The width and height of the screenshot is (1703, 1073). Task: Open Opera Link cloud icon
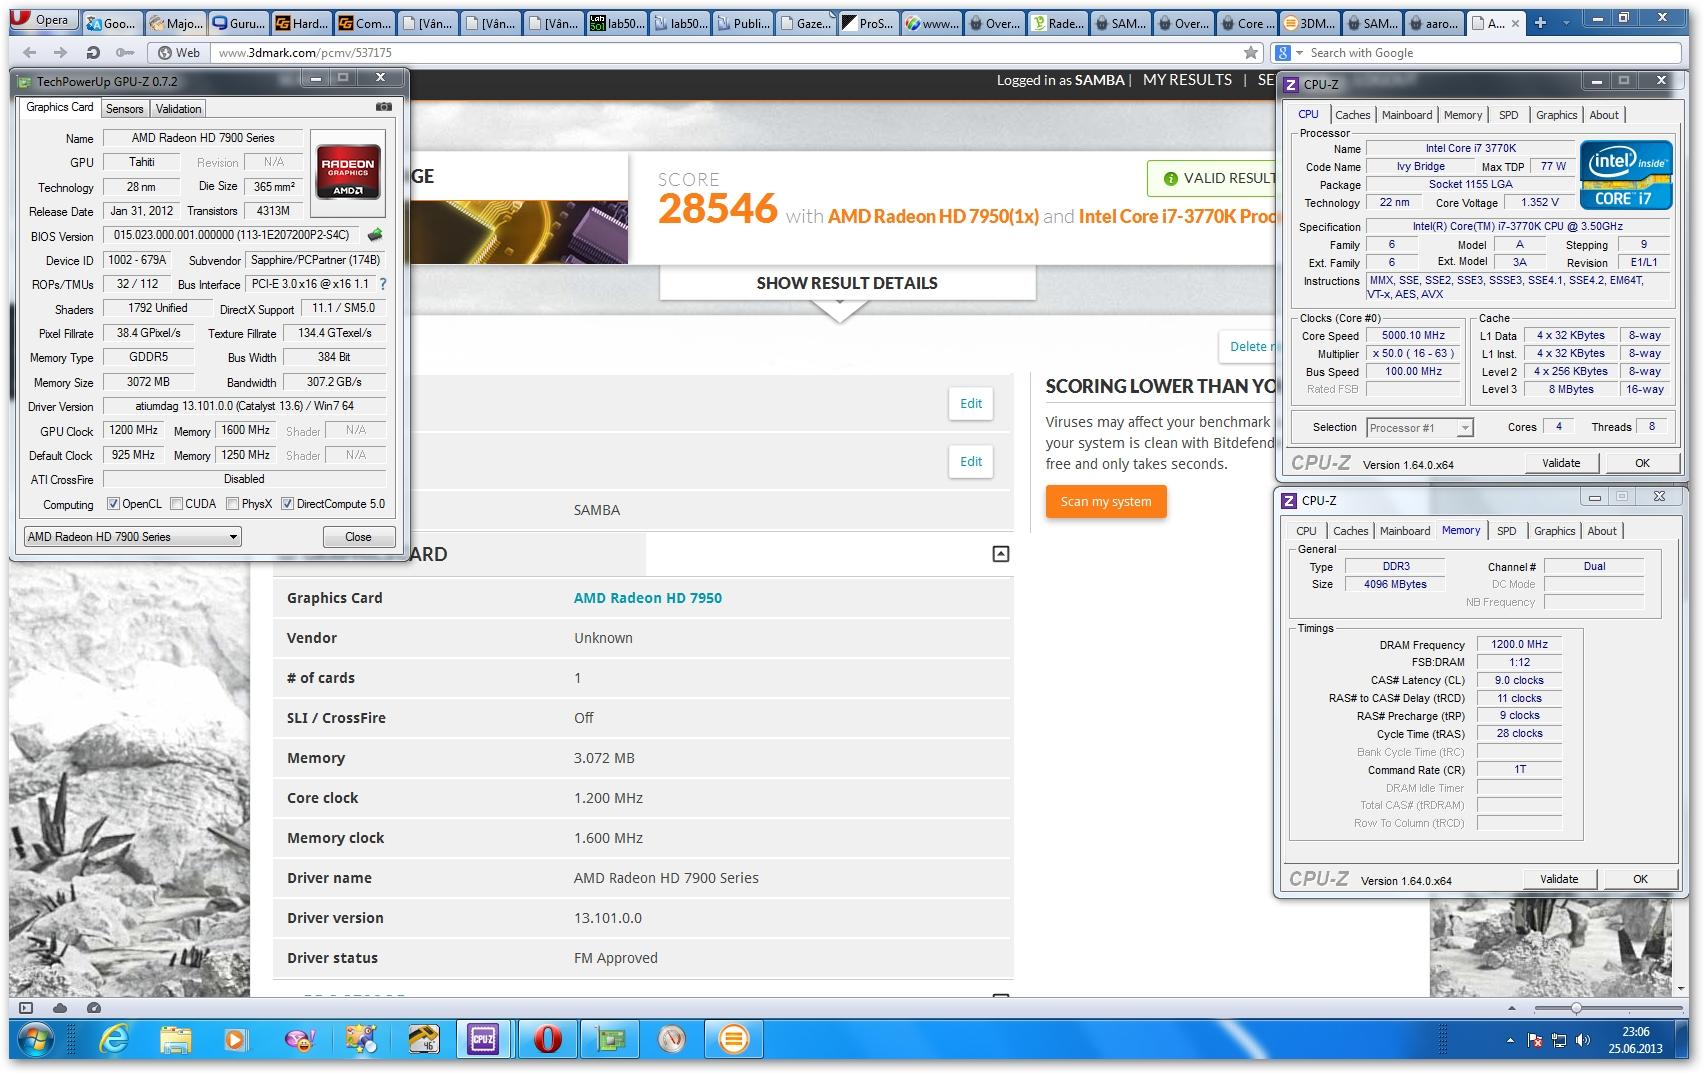point(60,1008)
